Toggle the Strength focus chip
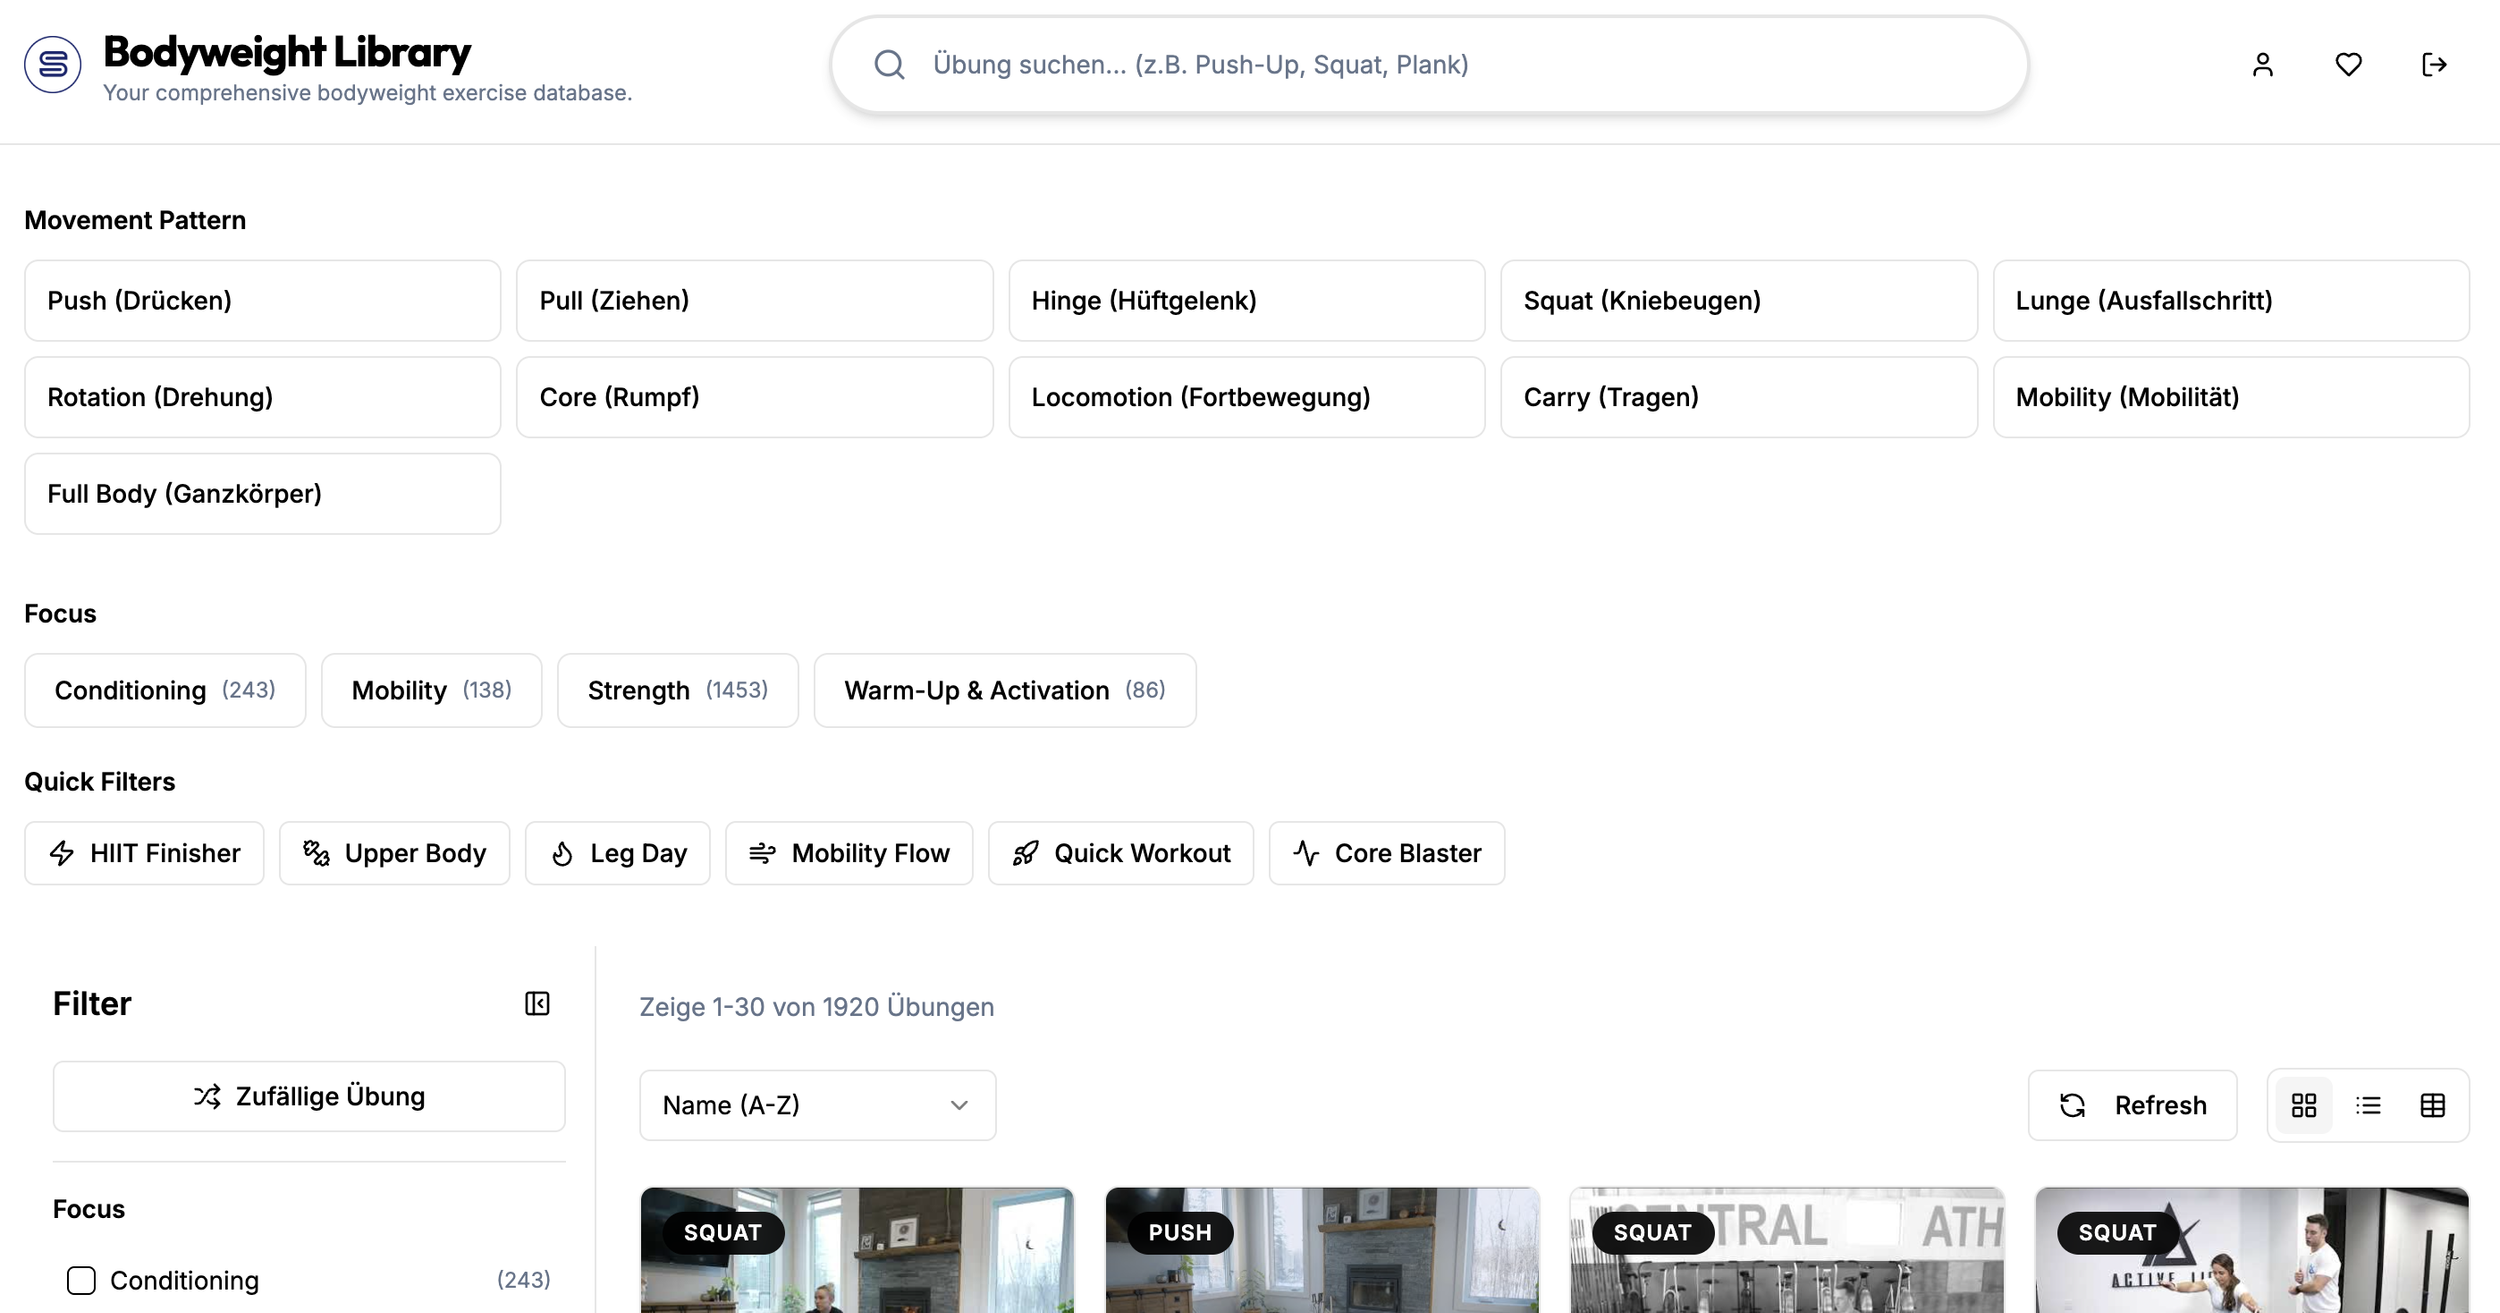This screenshot has width=2500, height=1313. coord(677,690)
